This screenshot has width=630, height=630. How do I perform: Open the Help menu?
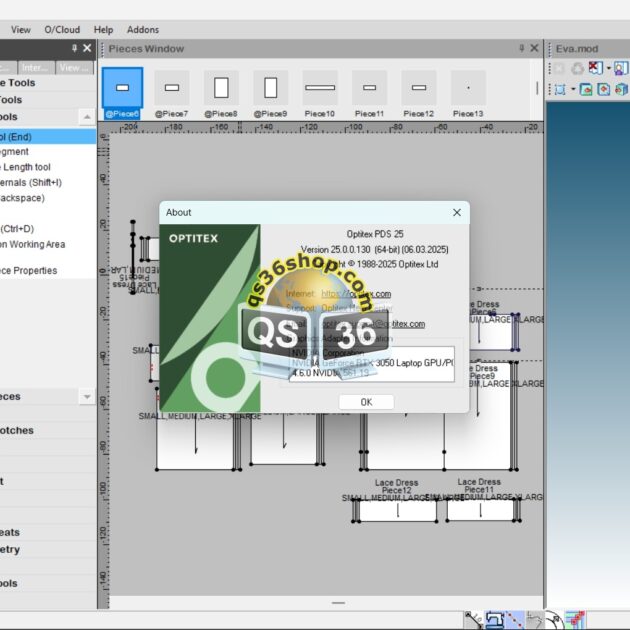[x=103, y=30]
